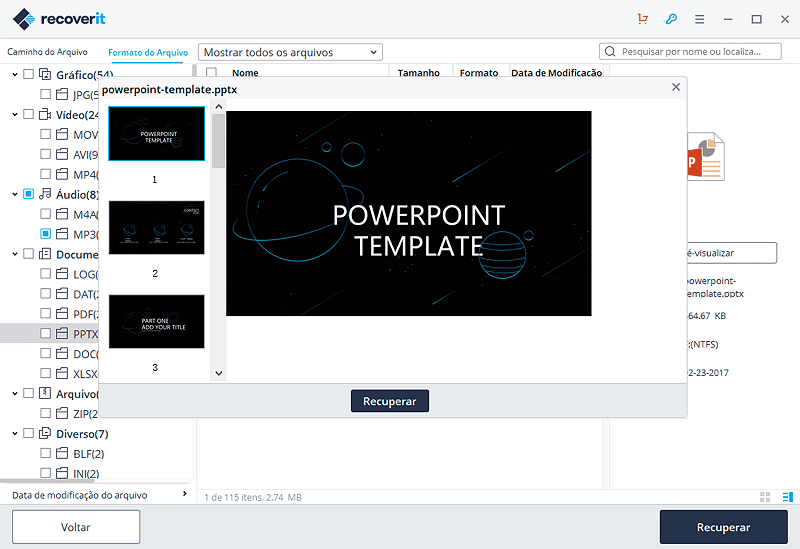Click the key registration icon
800x549 pixels.
pyautogui.click(x=671, y=19)
